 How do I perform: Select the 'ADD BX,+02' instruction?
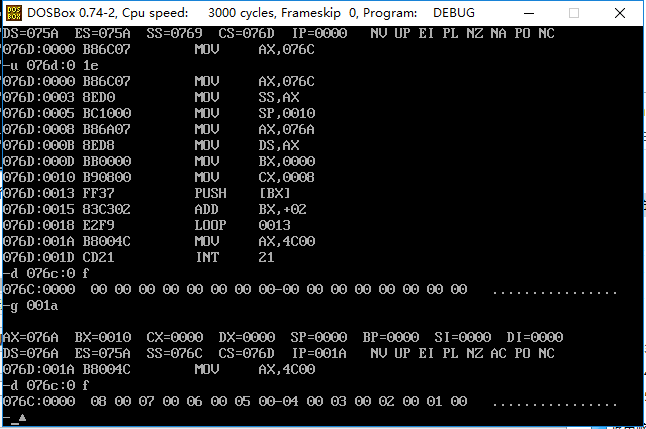click(250, 209)
